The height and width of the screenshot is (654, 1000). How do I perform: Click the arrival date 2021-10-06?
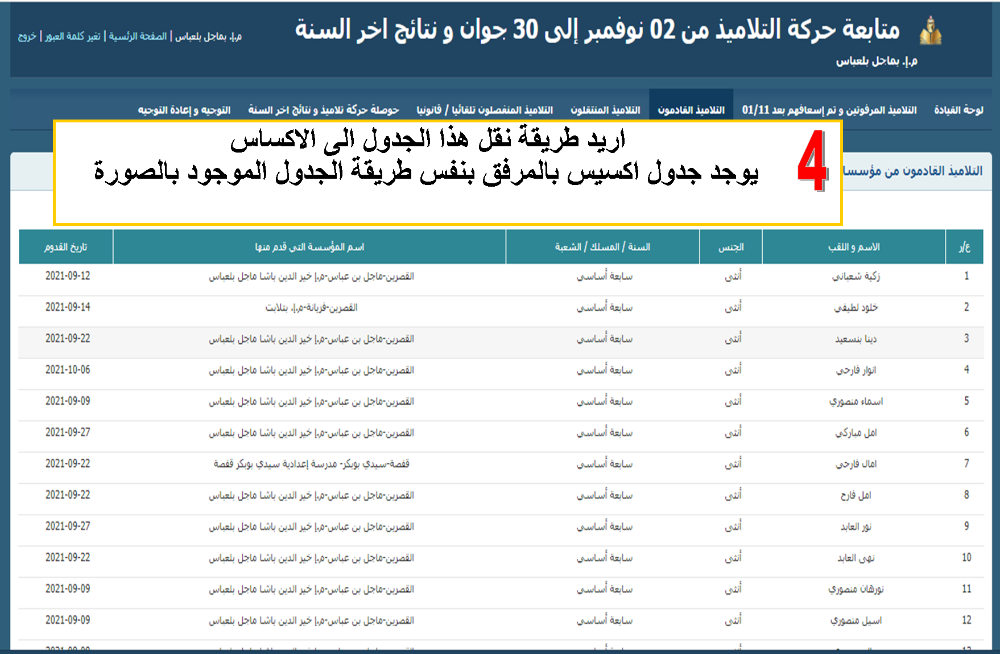tap(68, 370)
